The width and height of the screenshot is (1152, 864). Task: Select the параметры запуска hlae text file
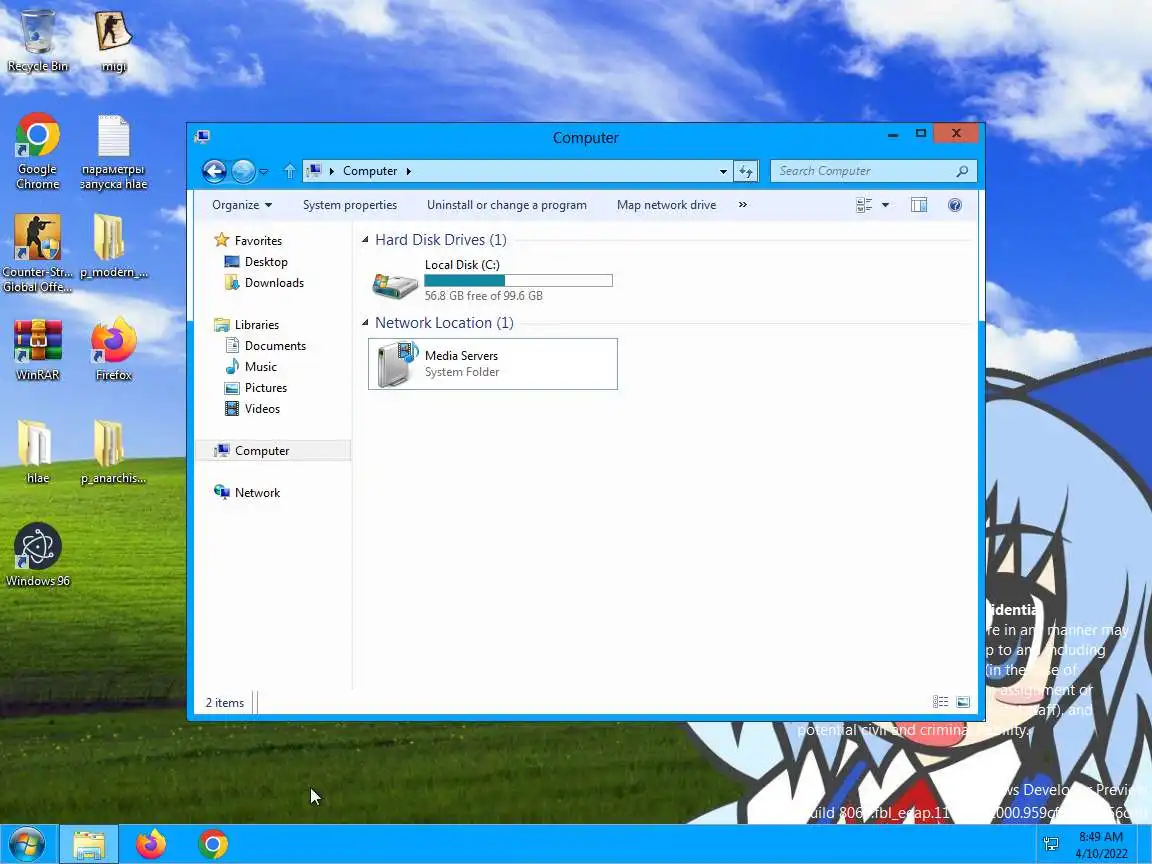[113, 152]
